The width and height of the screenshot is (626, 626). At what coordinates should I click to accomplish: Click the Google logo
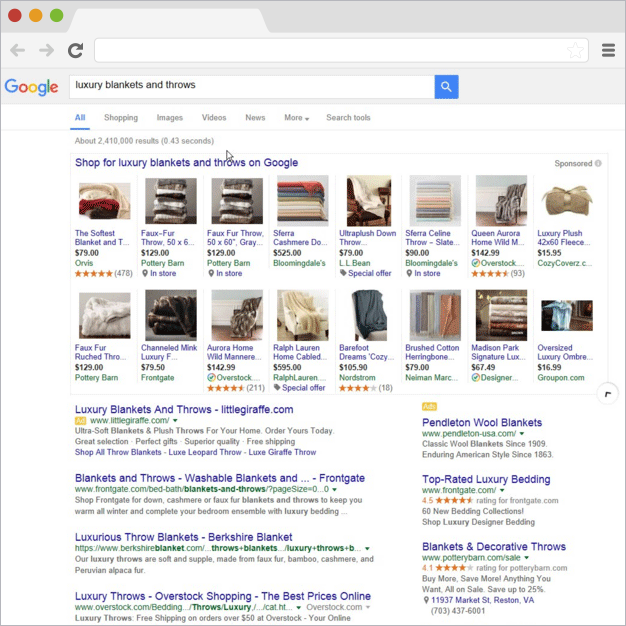click(x=32, y=87)
